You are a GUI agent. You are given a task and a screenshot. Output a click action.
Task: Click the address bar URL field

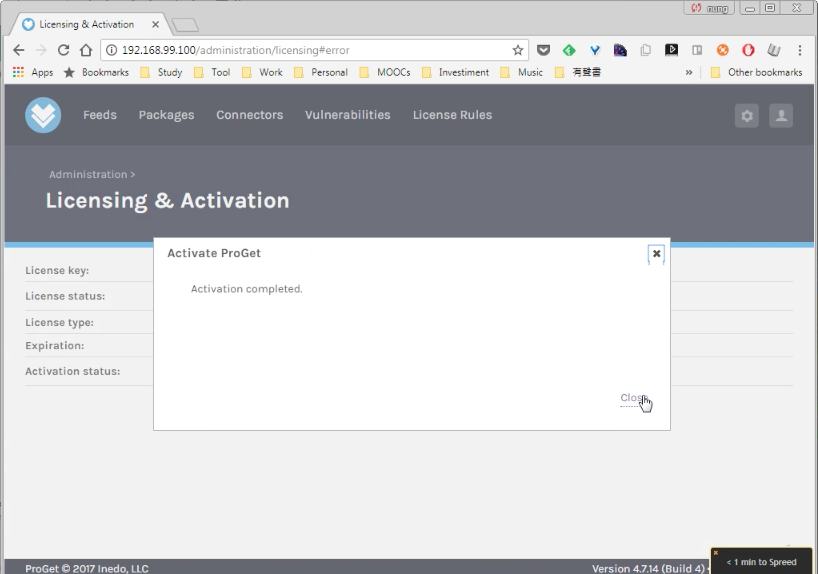[313, 50]
